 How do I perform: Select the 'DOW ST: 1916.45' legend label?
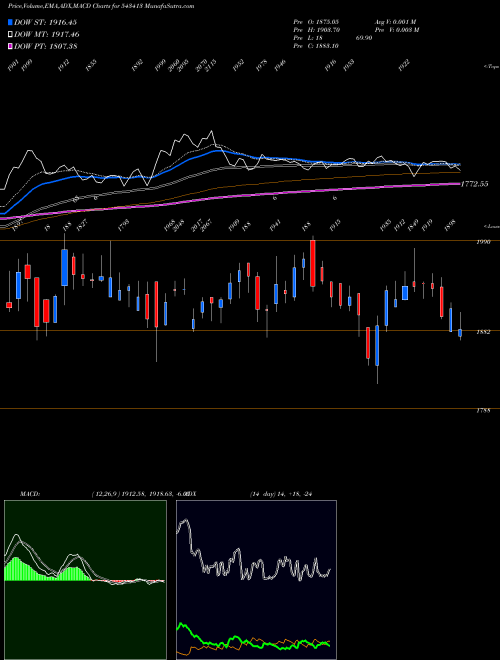coord(45,22)
